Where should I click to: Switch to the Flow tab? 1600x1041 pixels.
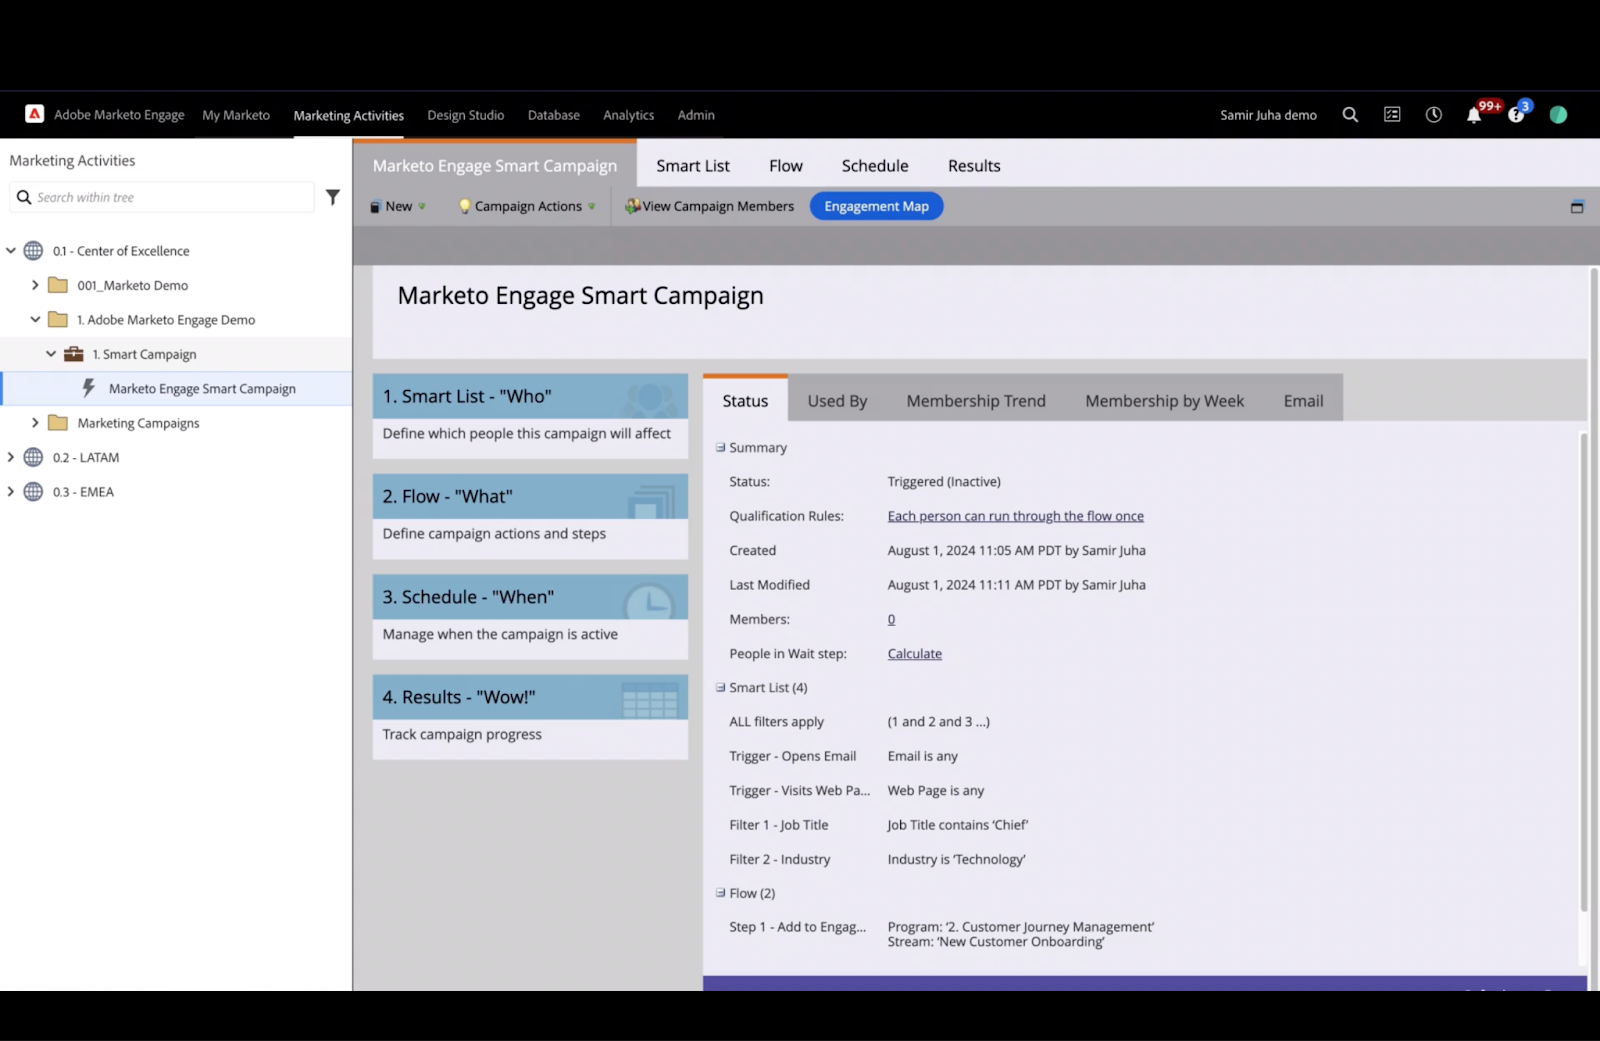(786, 166)
